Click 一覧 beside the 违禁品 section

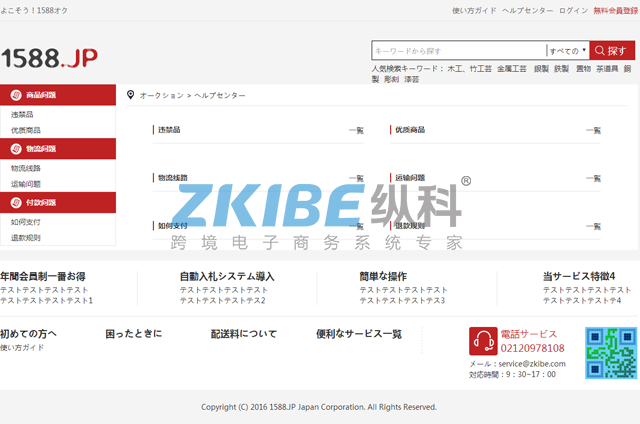pos(356,130)
